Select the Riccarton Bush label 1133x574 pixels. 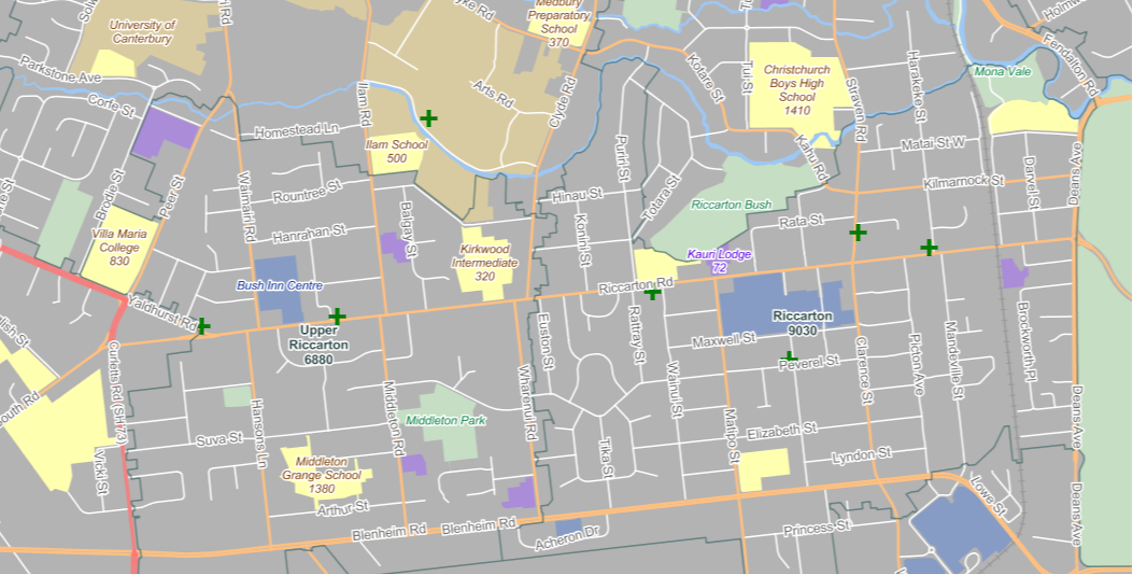coord(731,205)
